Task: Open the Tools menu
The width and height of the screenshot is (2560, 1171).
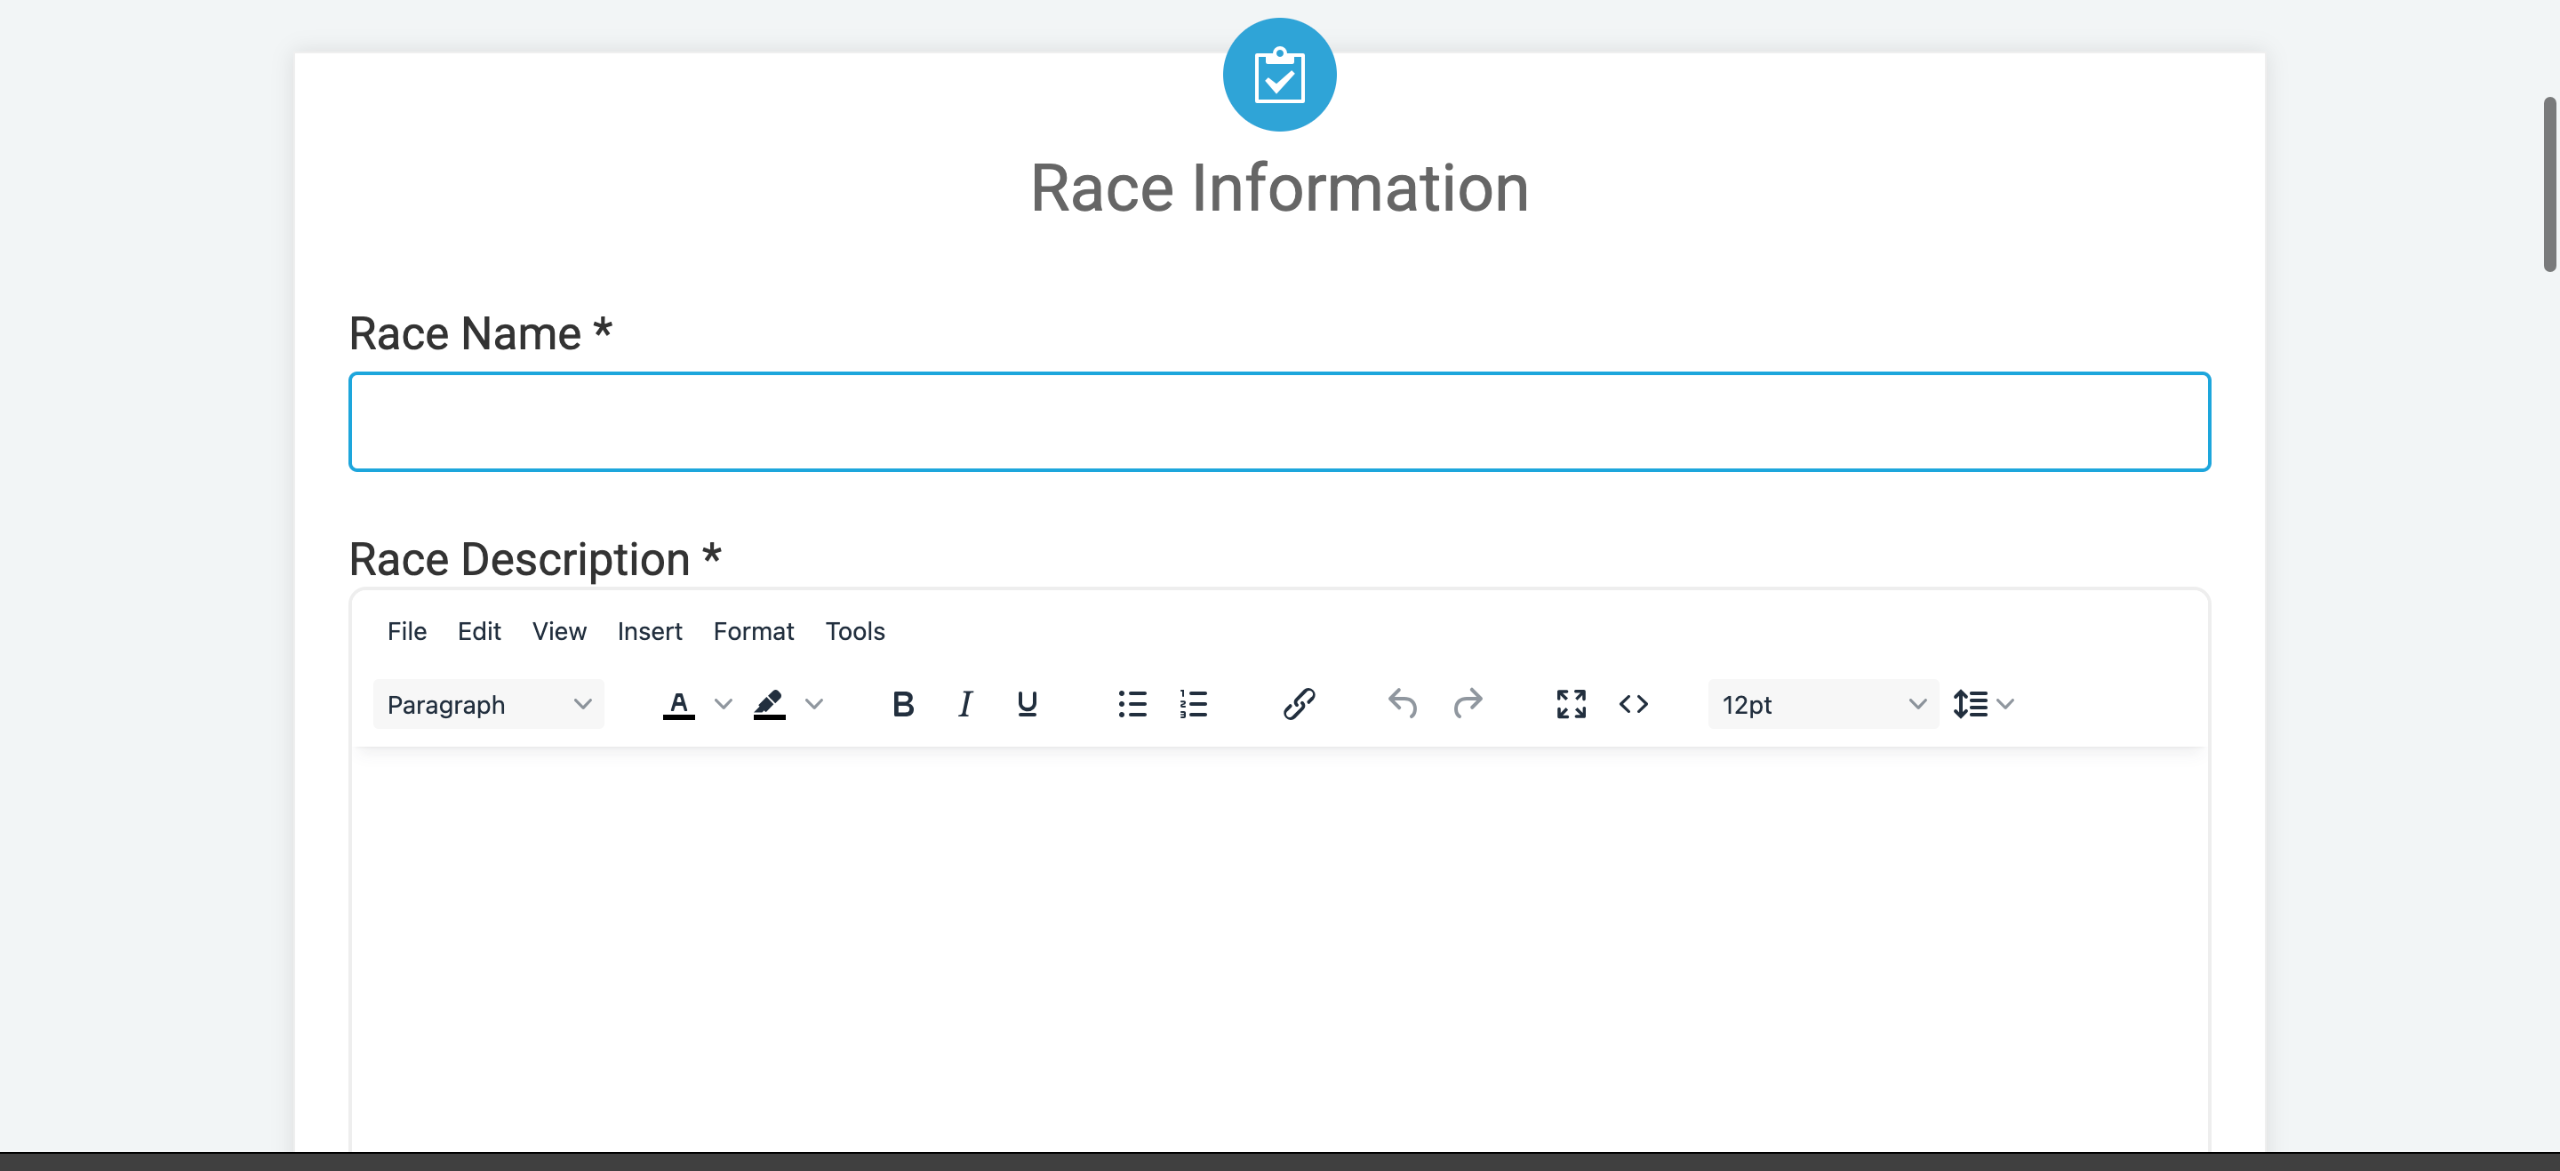Action: pyautogui.click(x=855, y=631)
